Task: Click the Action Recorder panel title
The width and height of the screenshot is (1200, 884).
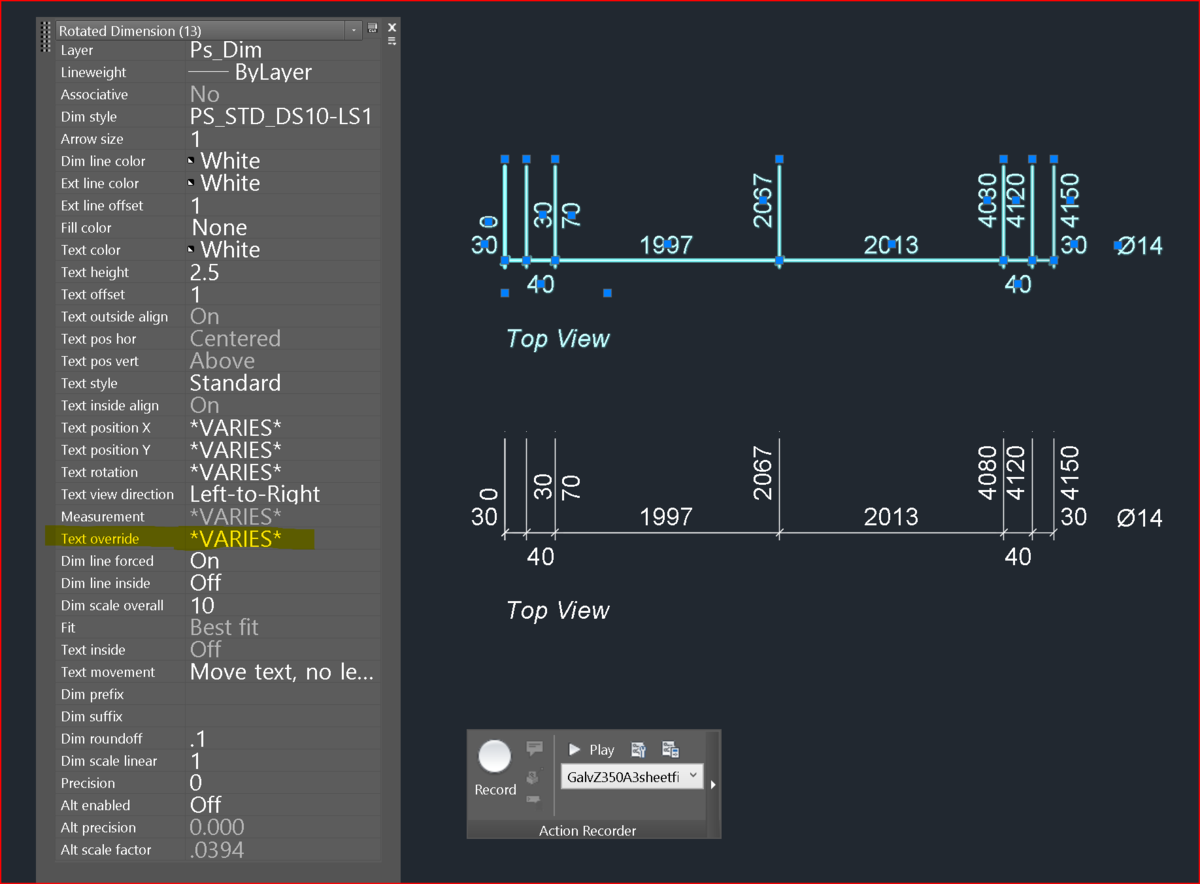Action: (x=587, y=830)
